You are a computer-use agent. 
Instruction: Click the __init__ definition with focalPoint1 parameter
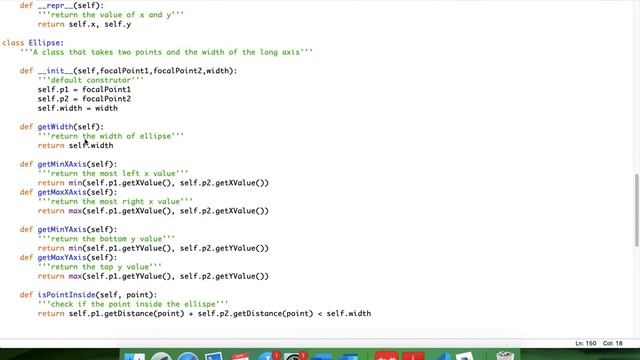pyautogui.click(x=128, y=71)
